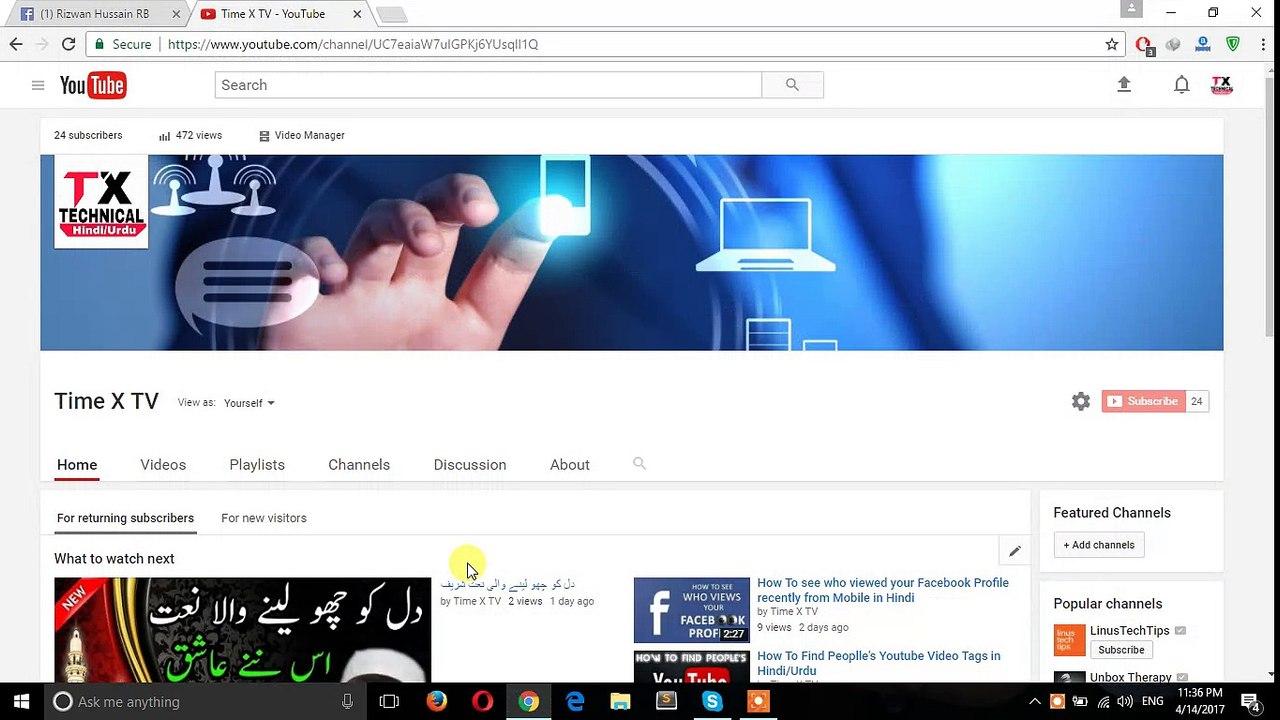This screenshot has width=1280, height=720.
Task: Open the notifications bell
Action: (x=1182, y=85)
